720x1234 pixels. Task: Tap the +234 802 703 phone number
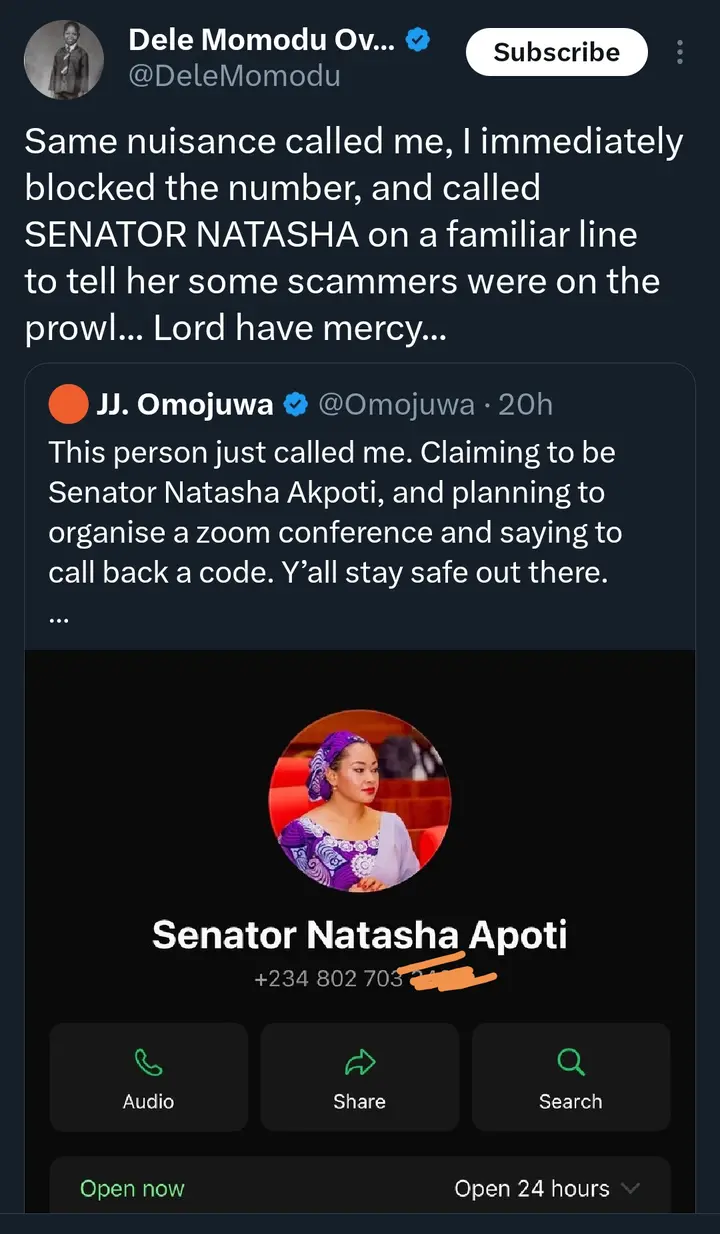[330, 978]
